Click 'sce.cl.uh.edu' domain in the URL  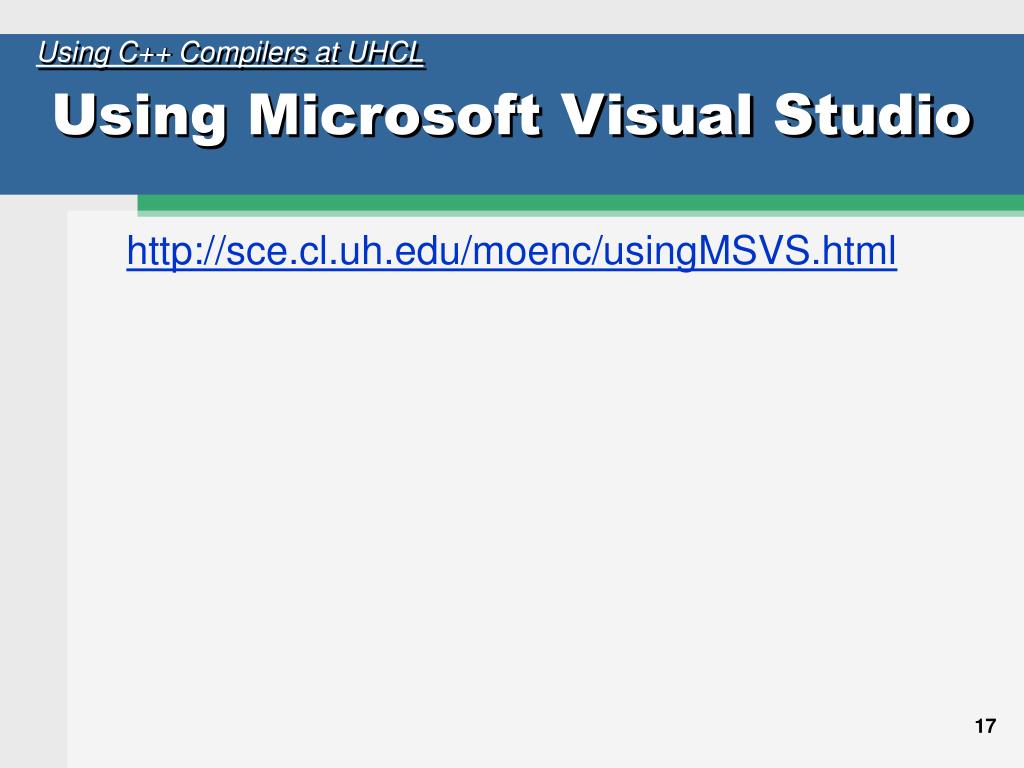(x=343, y=251)
